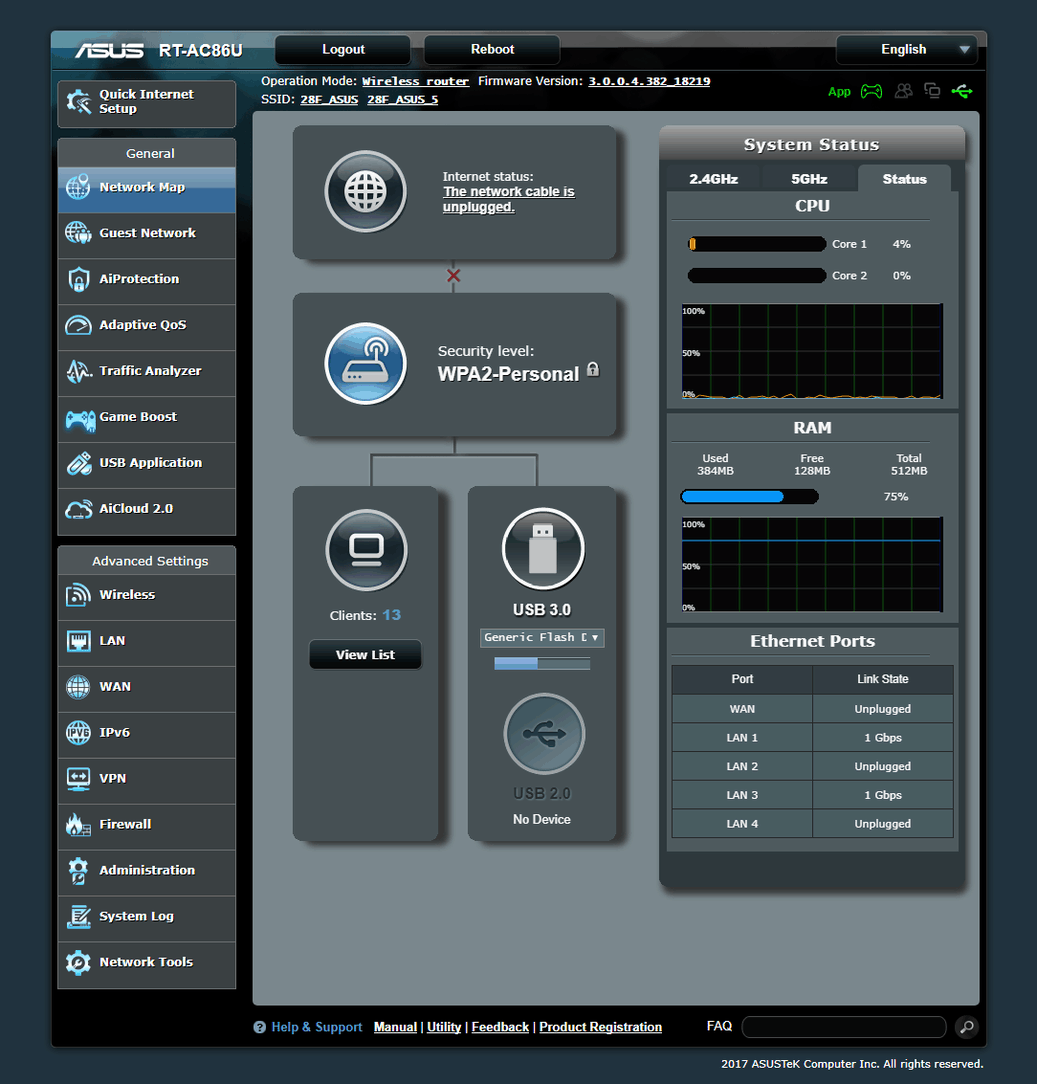The height and width of the screenshot is (1084, 1037).
Task: Click the Core 1 CPU usage bar
Action: 757,244
